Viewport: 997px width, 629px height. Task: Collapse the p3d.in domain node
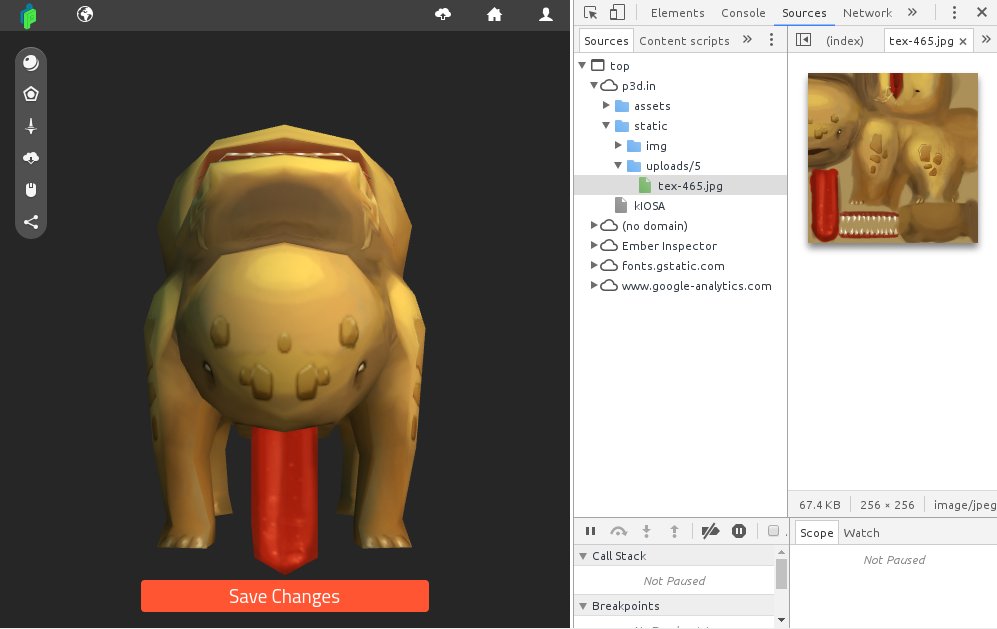coord(594,85)
